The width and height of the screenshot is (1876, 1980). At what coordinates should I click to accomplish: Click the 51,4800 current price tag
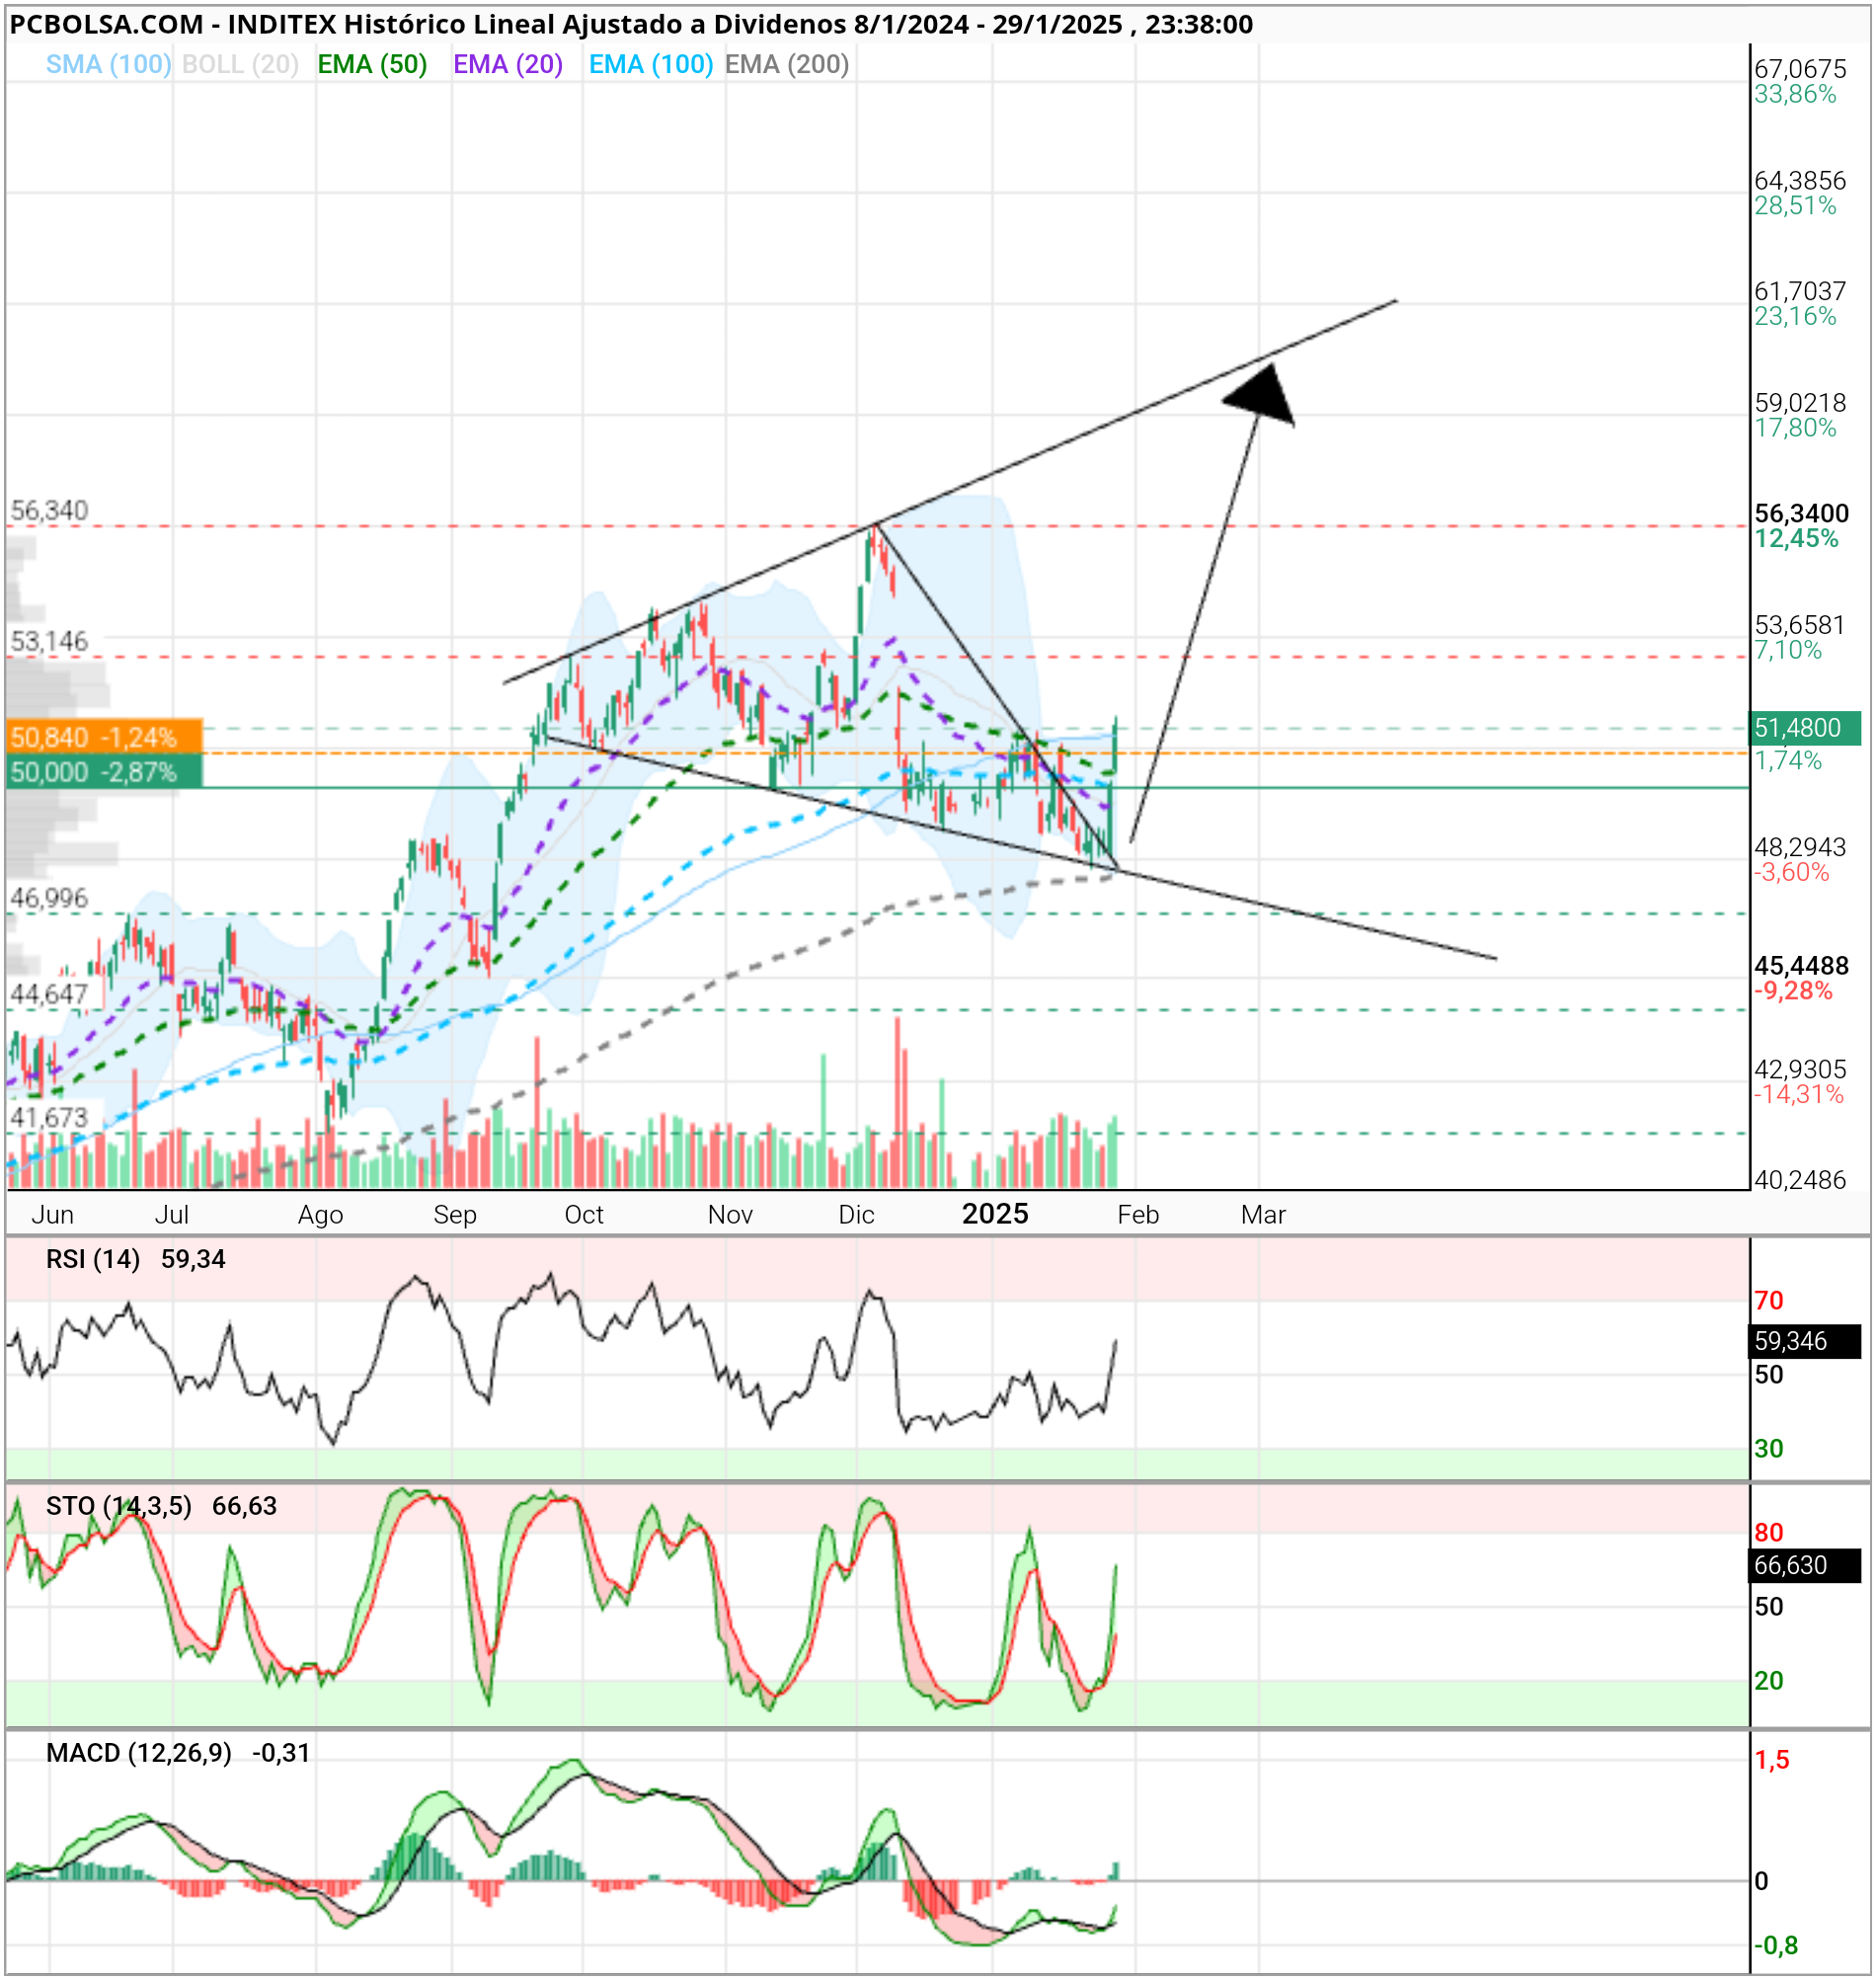coord(1805,728)
